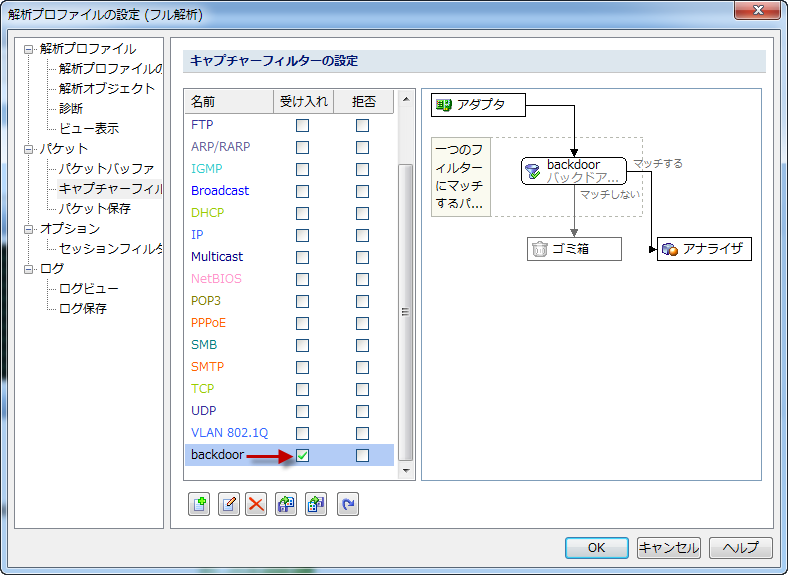
Task: Click the export filters icon
Action: click(x=317, y=505)
